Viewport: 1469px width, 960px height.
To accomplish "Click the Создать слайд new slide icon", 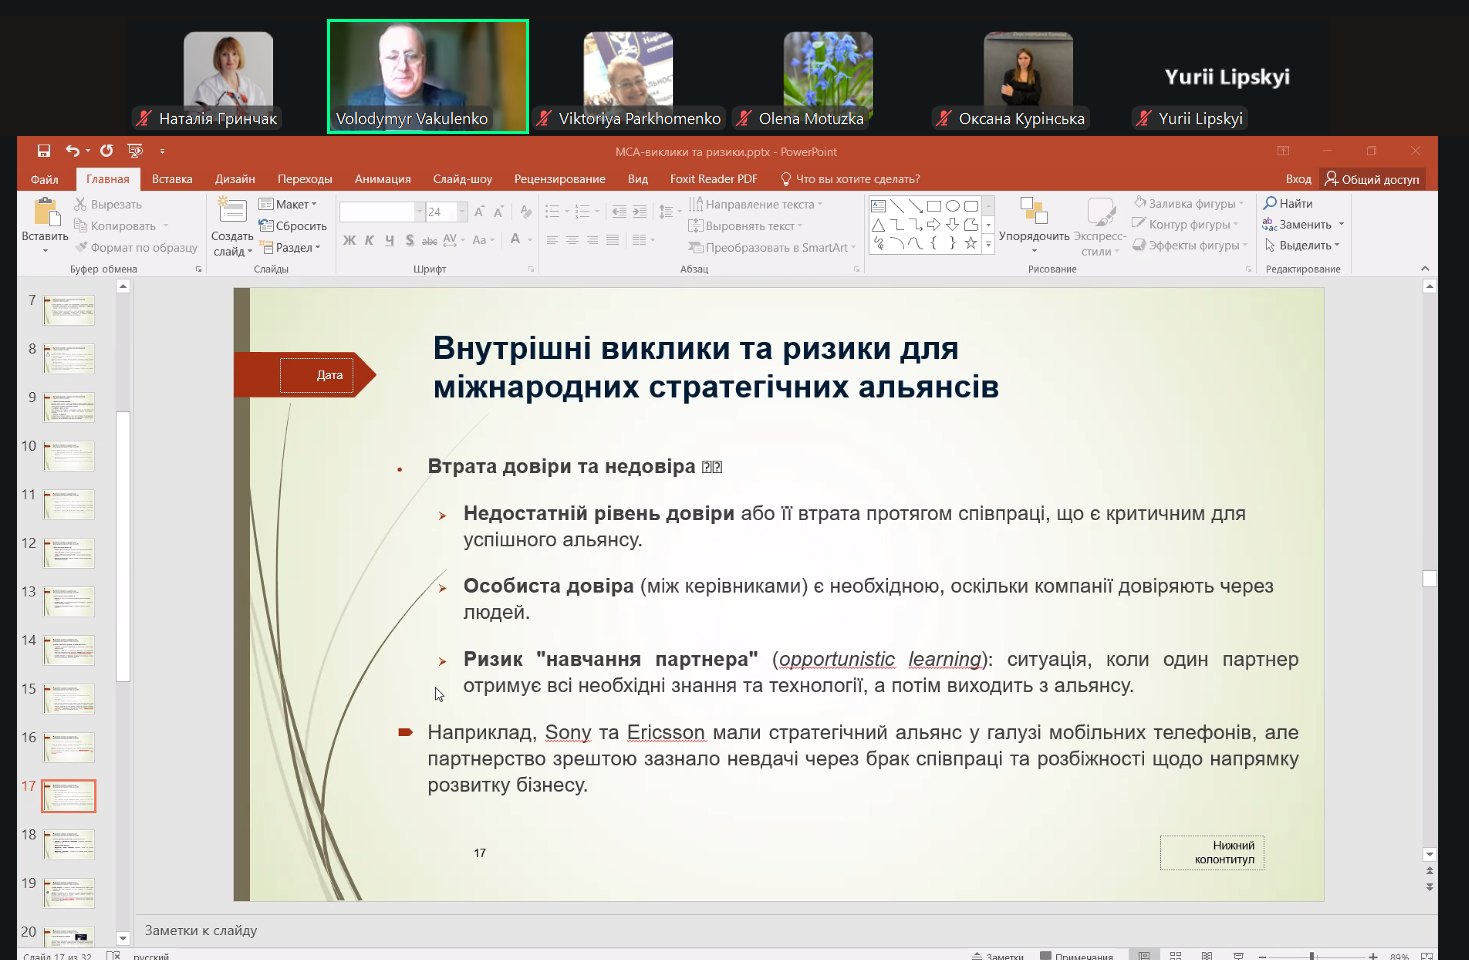I will (232, 211).
